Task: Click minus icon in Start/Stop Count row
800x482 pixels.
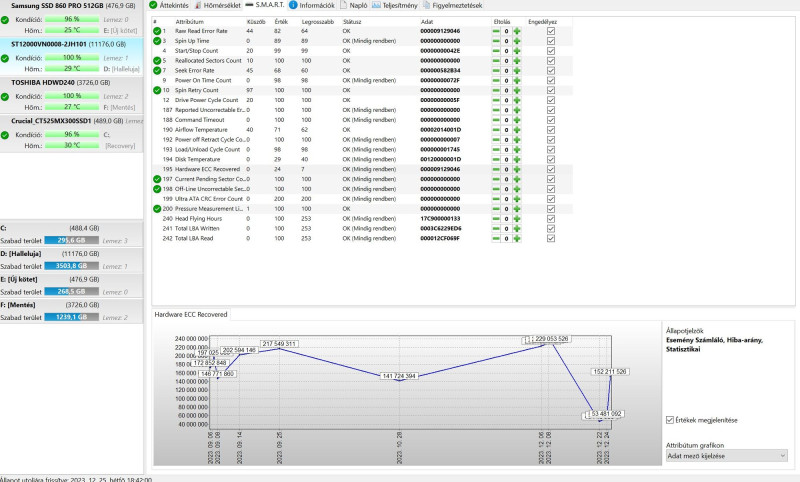Action: (x=496, y=51)
